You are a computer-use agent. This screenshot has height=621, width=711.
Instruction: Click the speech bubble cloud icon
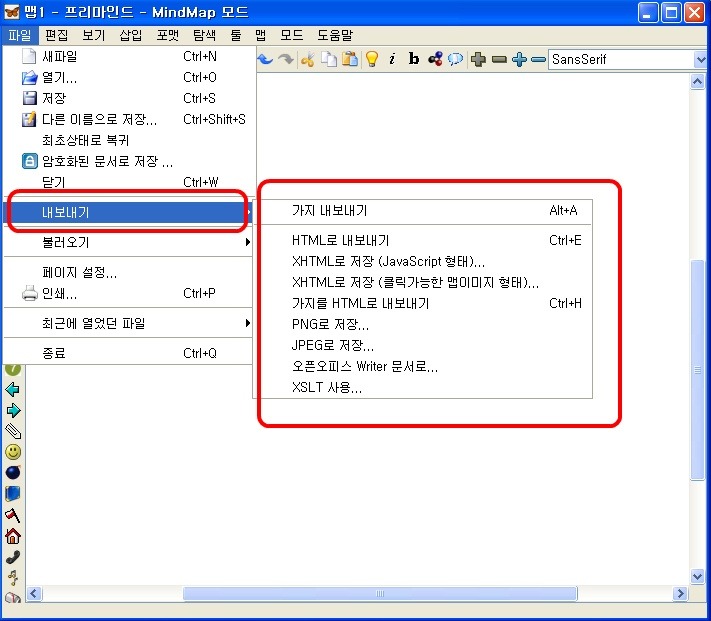tap(455, 59)
